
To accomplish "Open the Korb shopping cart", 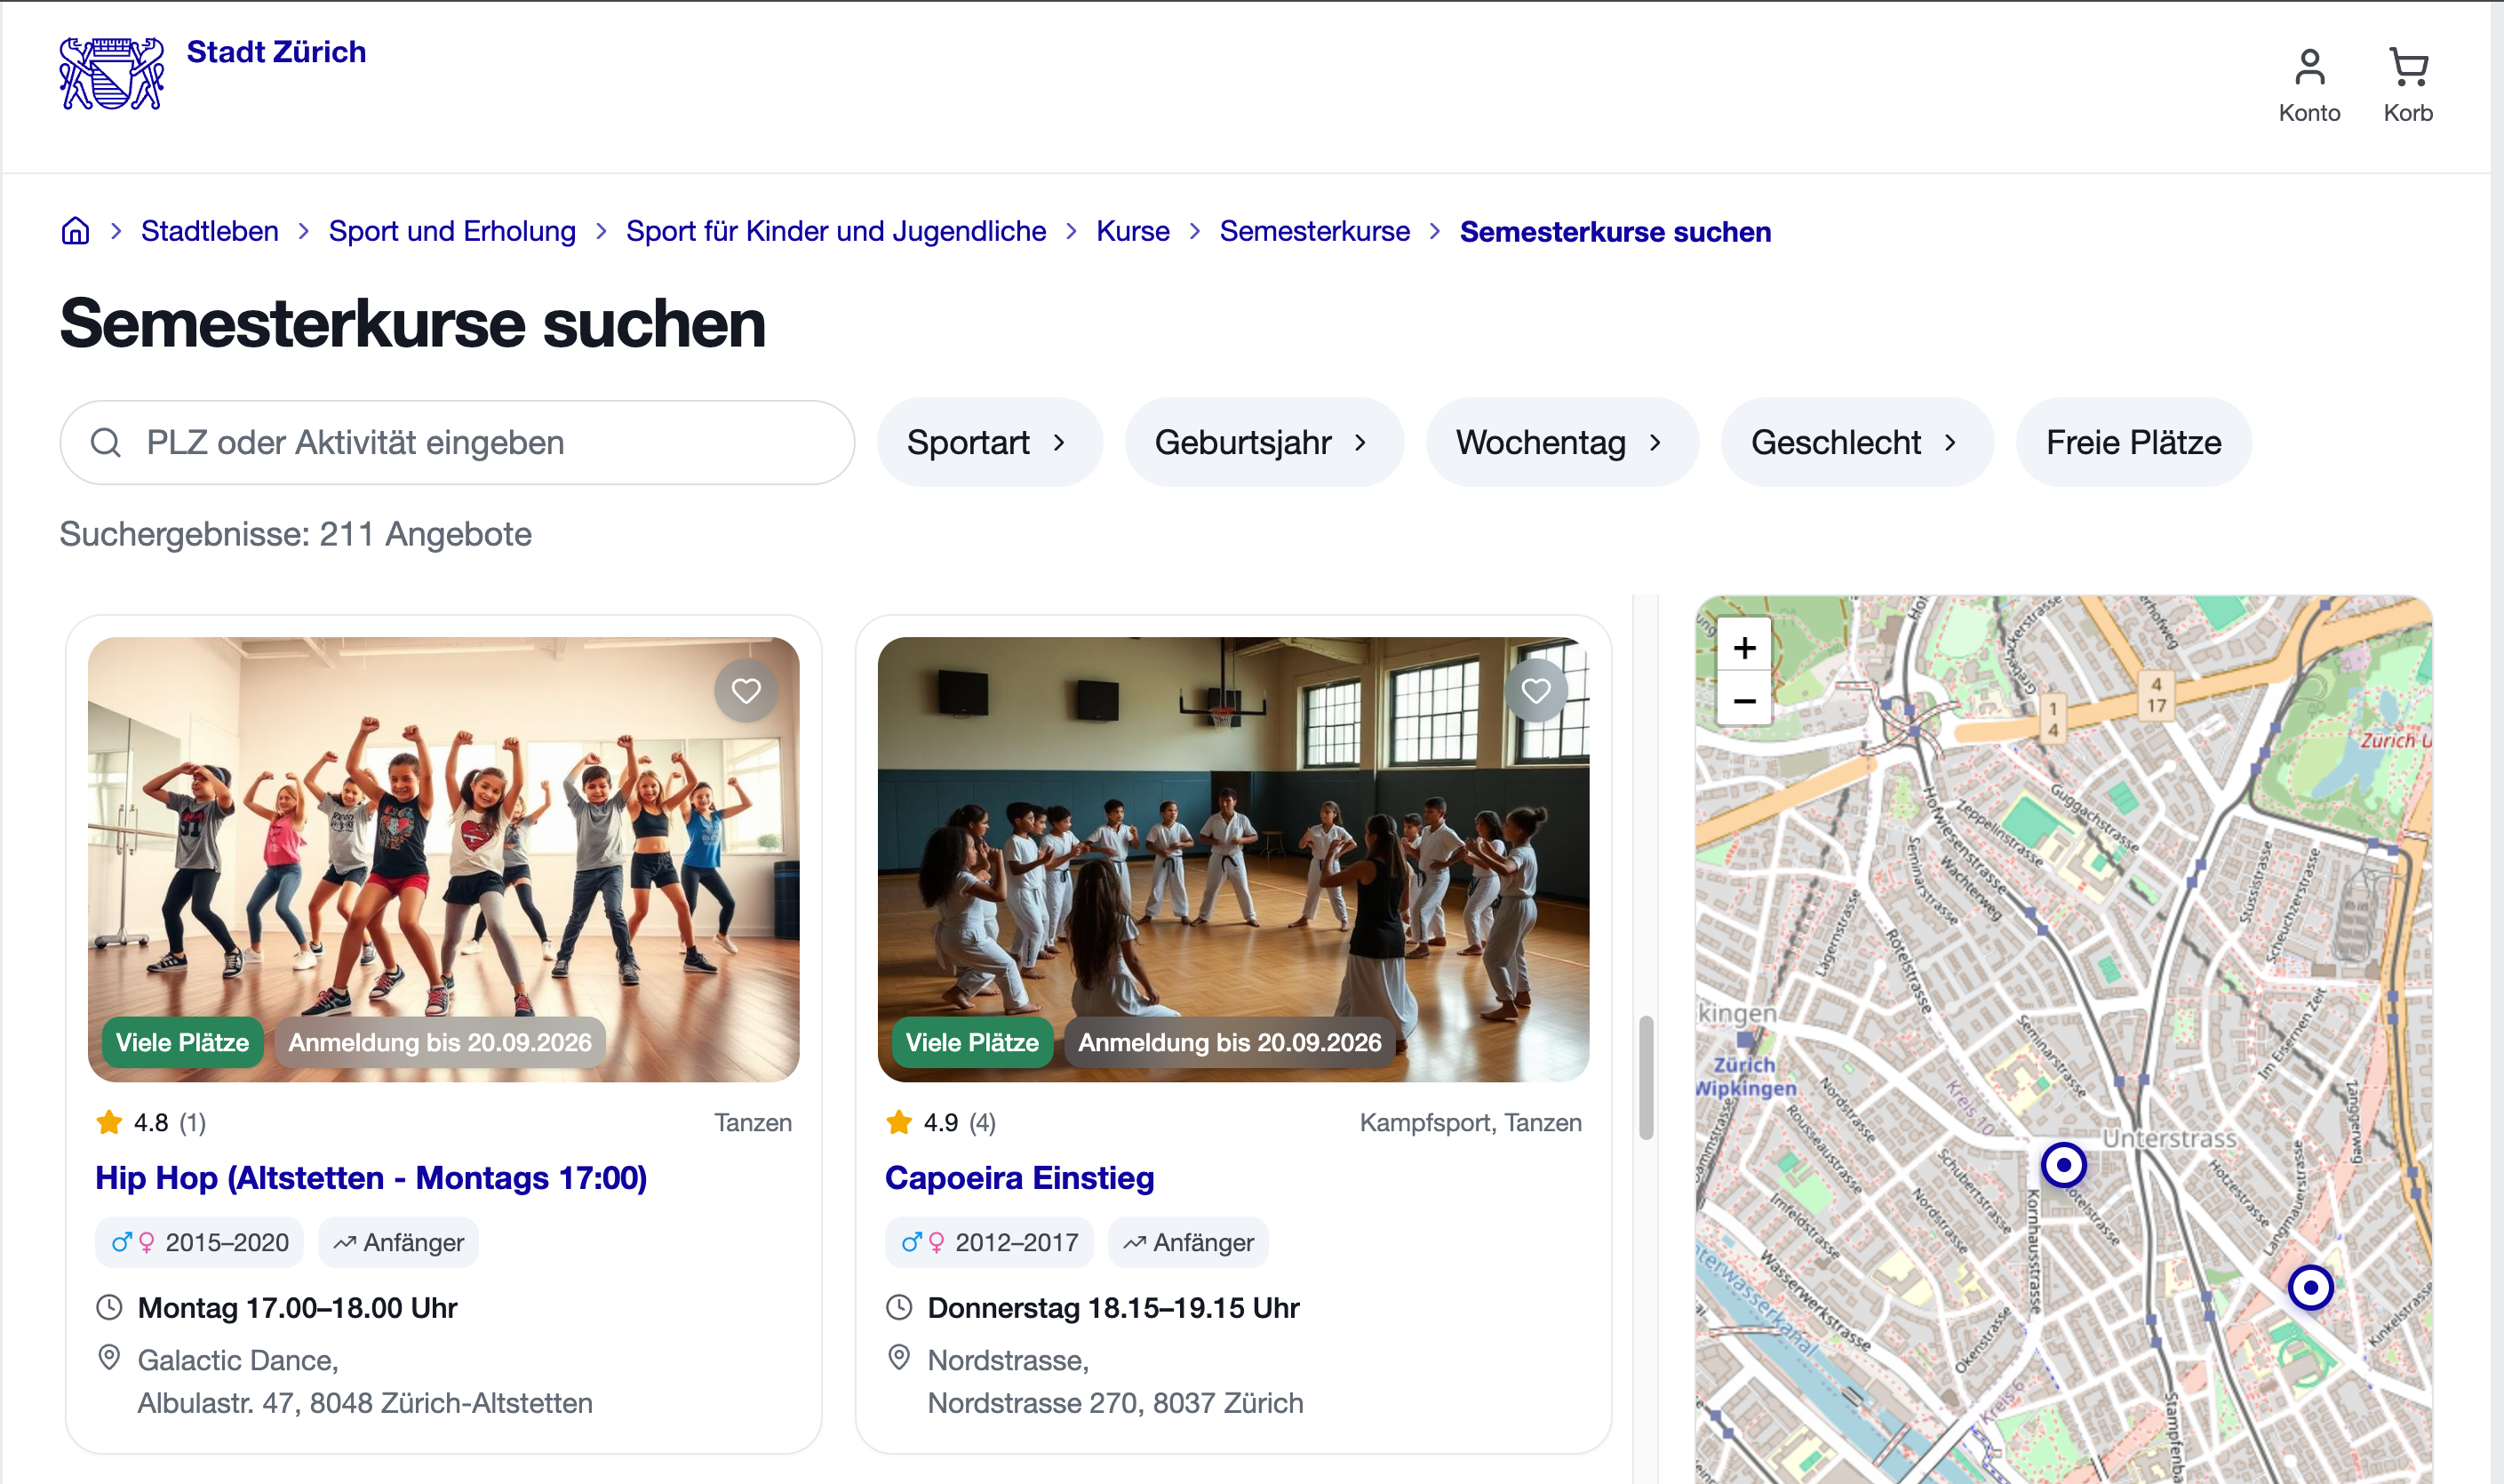I will [x=2408, y=86].
